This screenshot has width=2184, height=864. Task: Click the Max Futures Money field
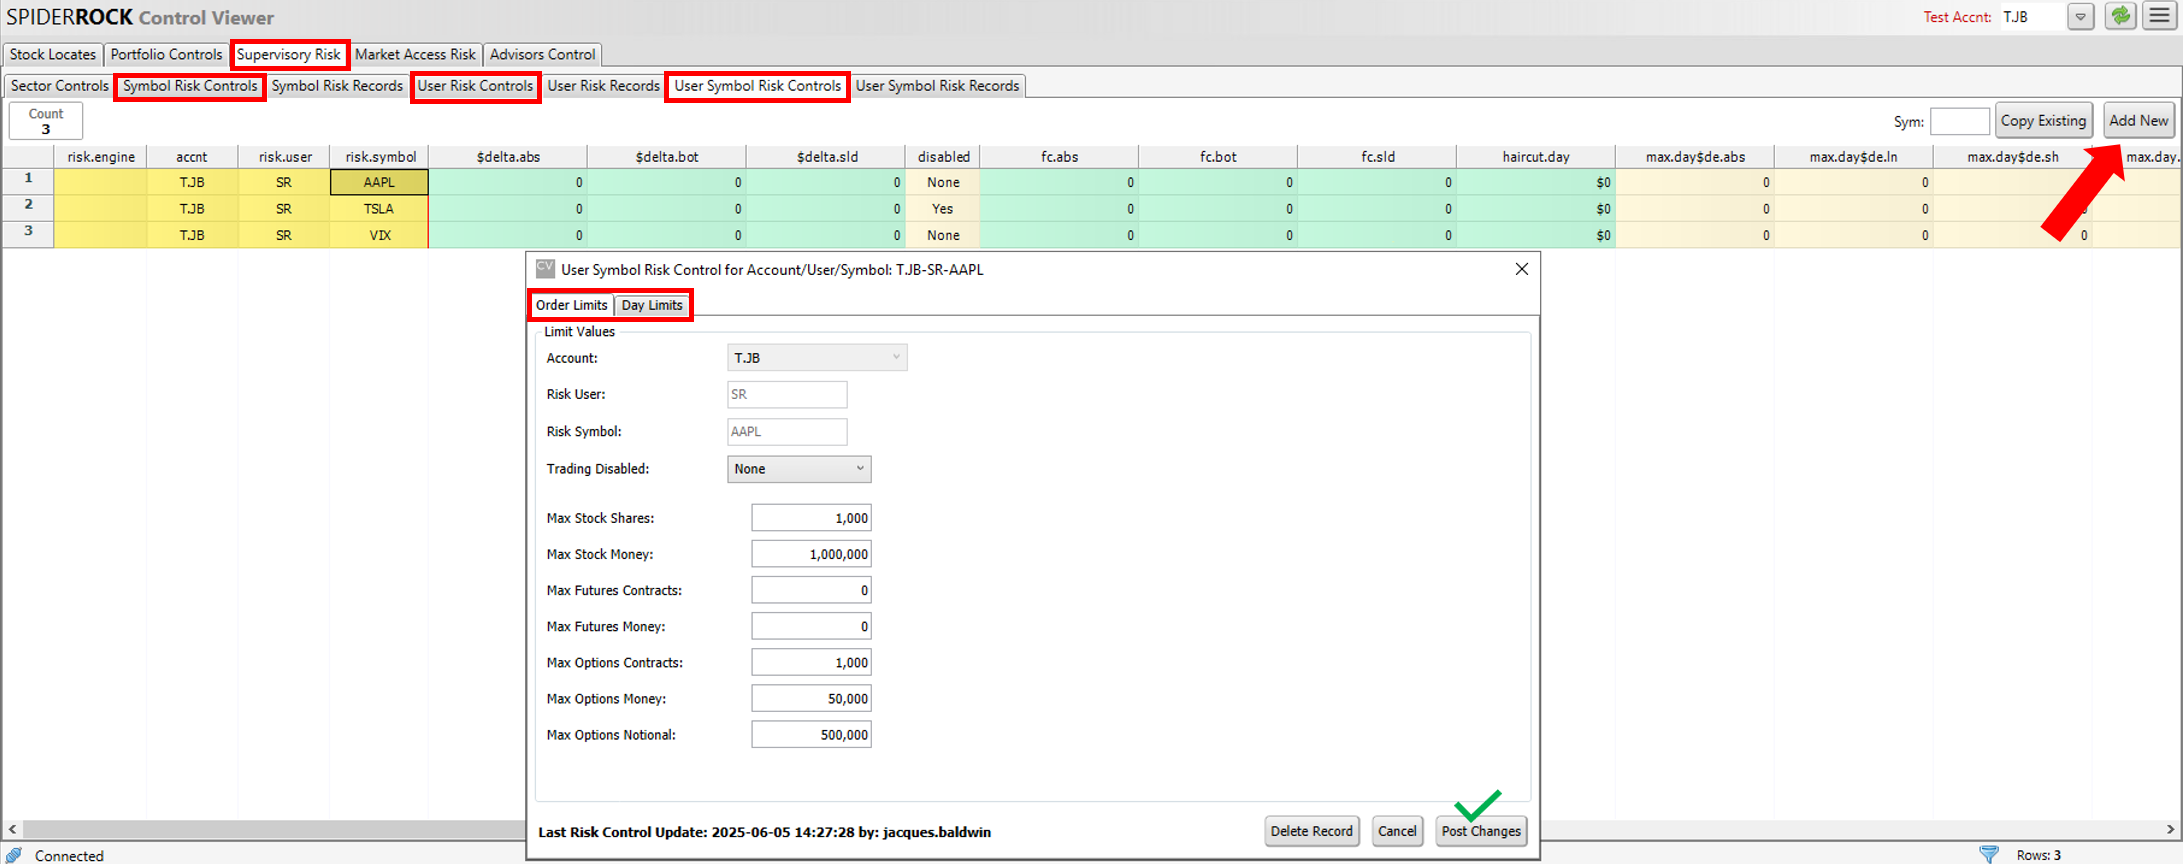[811, 626]
